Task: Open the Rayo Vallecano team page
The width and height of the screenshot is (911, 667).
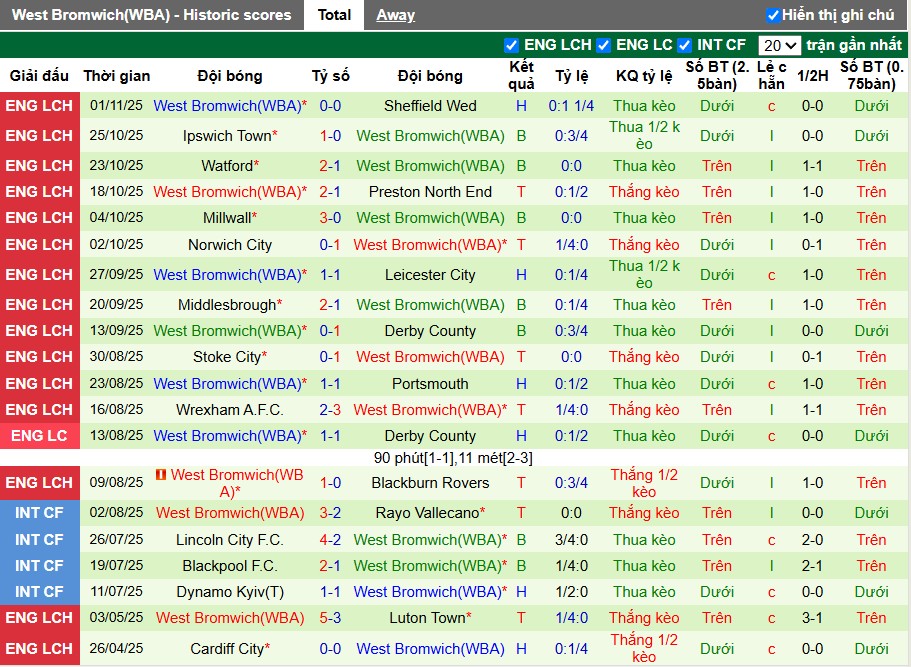Action: [x=427, y=513]
